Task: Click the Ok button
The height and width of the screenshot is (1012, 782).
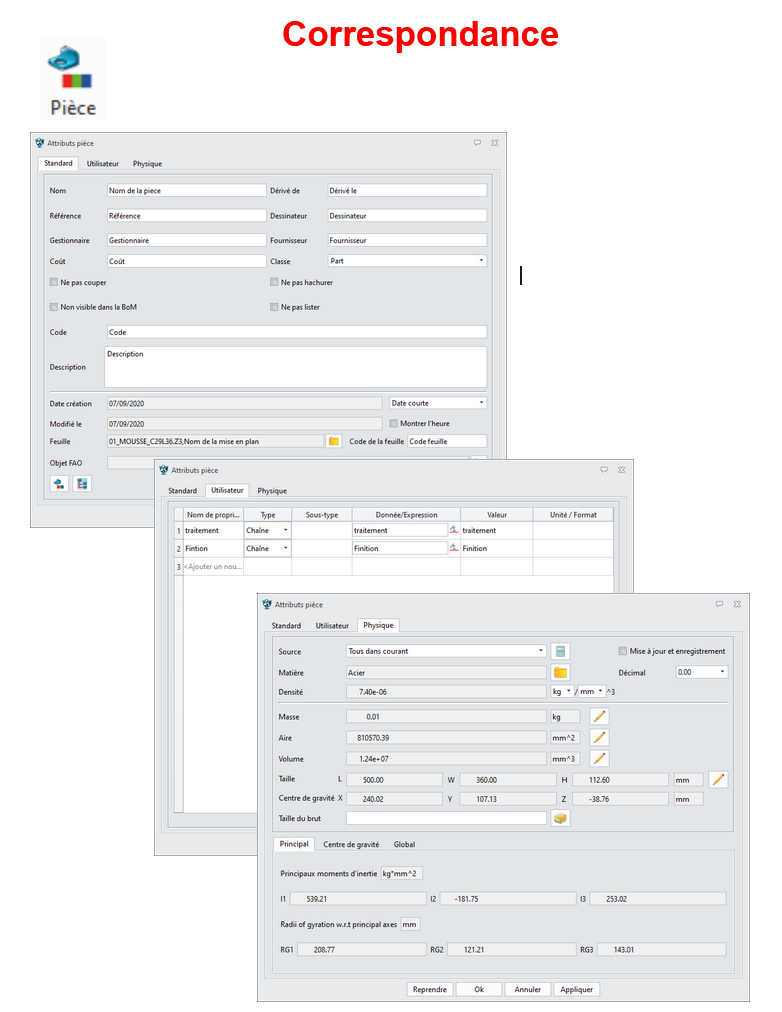Action: (x=479, y=989)
